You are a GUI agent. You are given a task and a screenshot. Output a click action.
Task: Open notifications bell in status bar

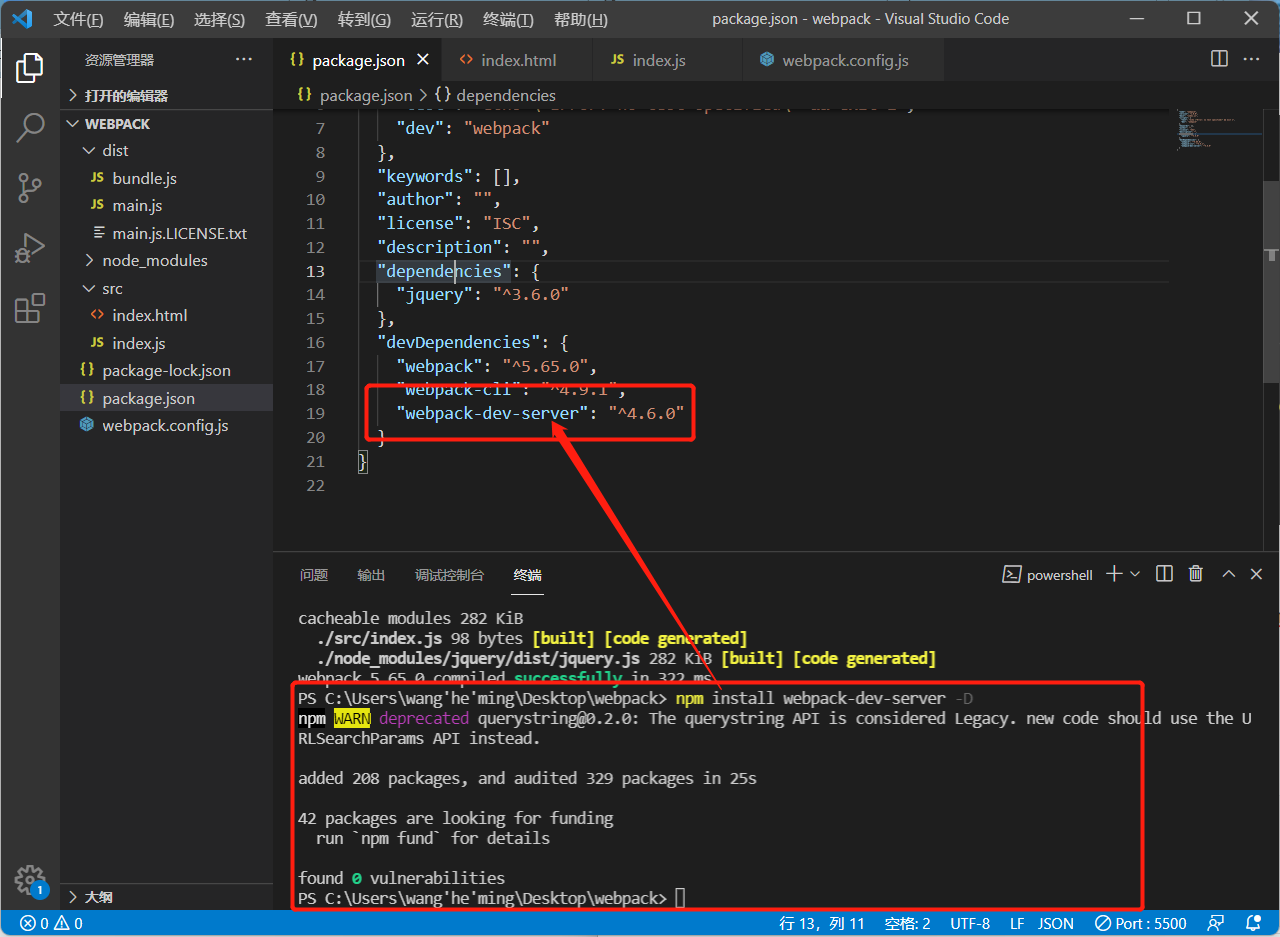tap(1254, 924)
